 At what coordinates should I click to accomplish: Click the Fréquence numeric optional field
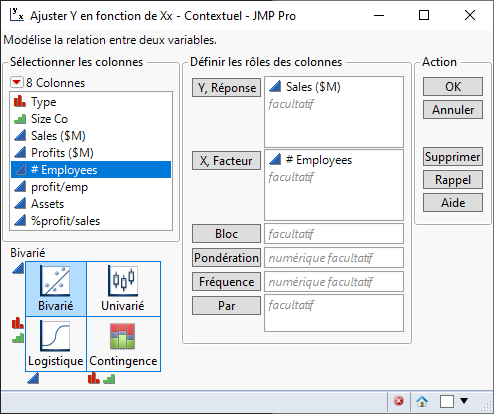tap(334, 282)
